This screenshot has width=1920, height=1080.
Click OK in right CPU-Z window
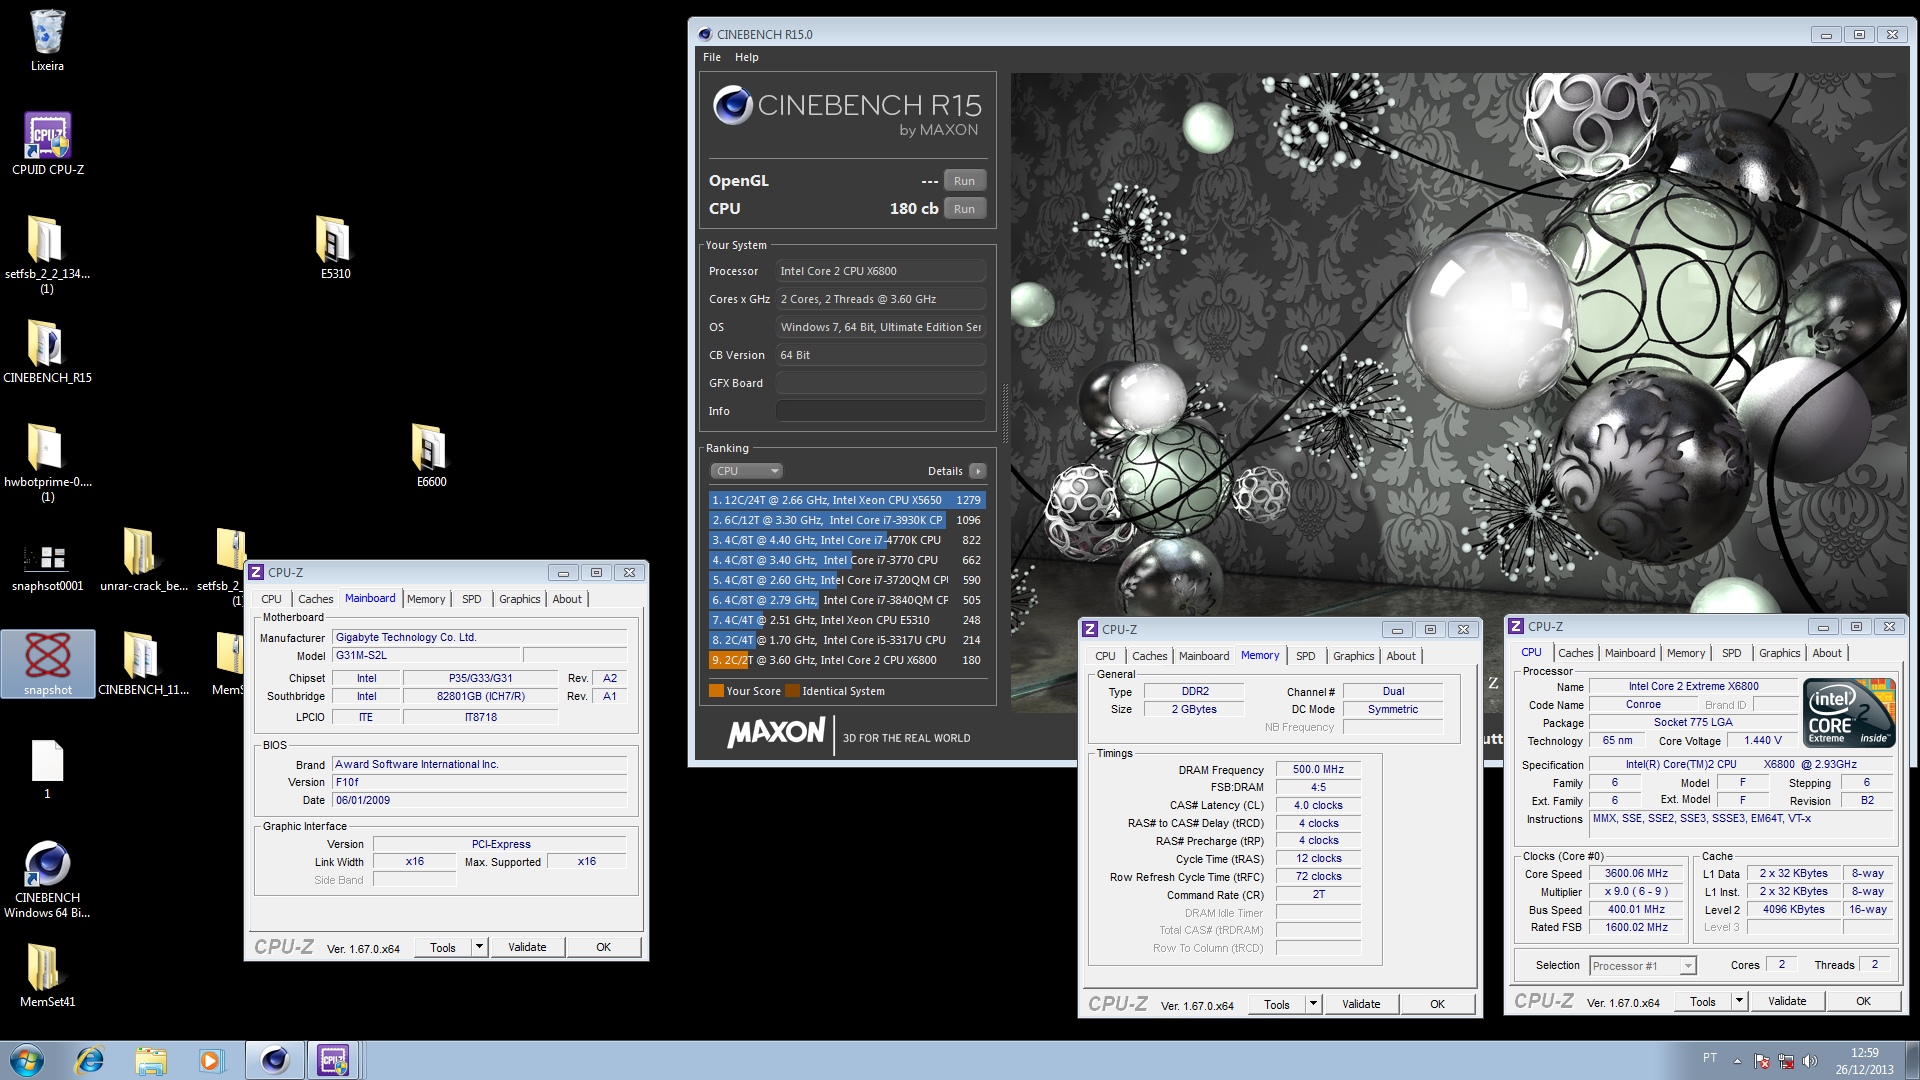pos(1863,1001)
